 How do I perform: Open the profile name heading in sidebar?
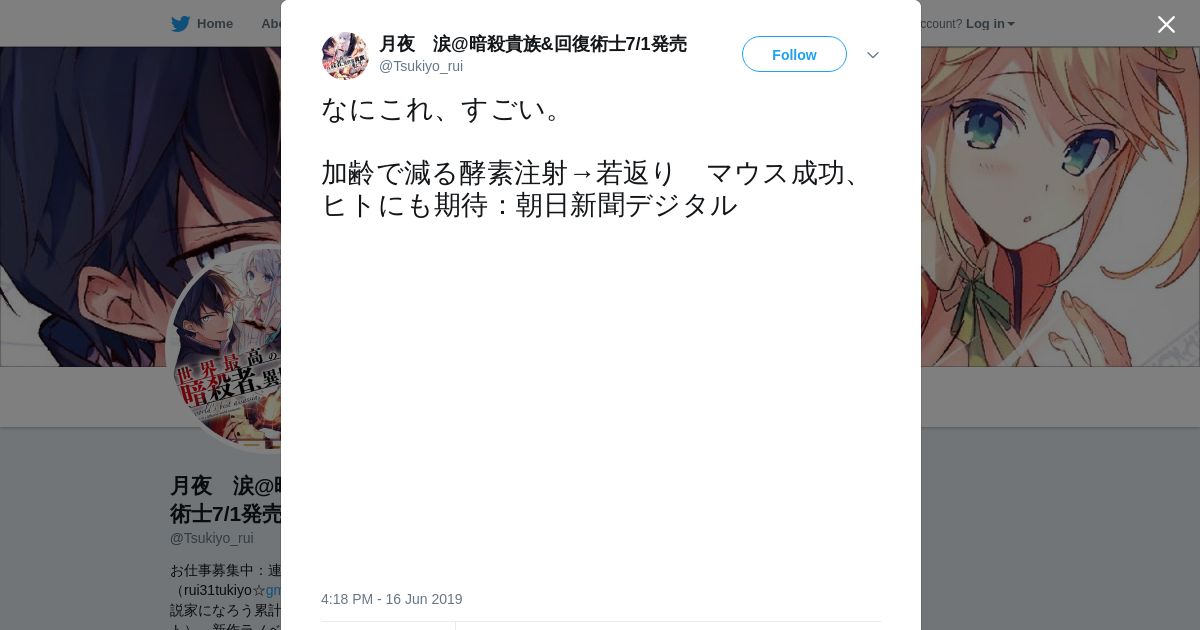click(x=226, y=499)
